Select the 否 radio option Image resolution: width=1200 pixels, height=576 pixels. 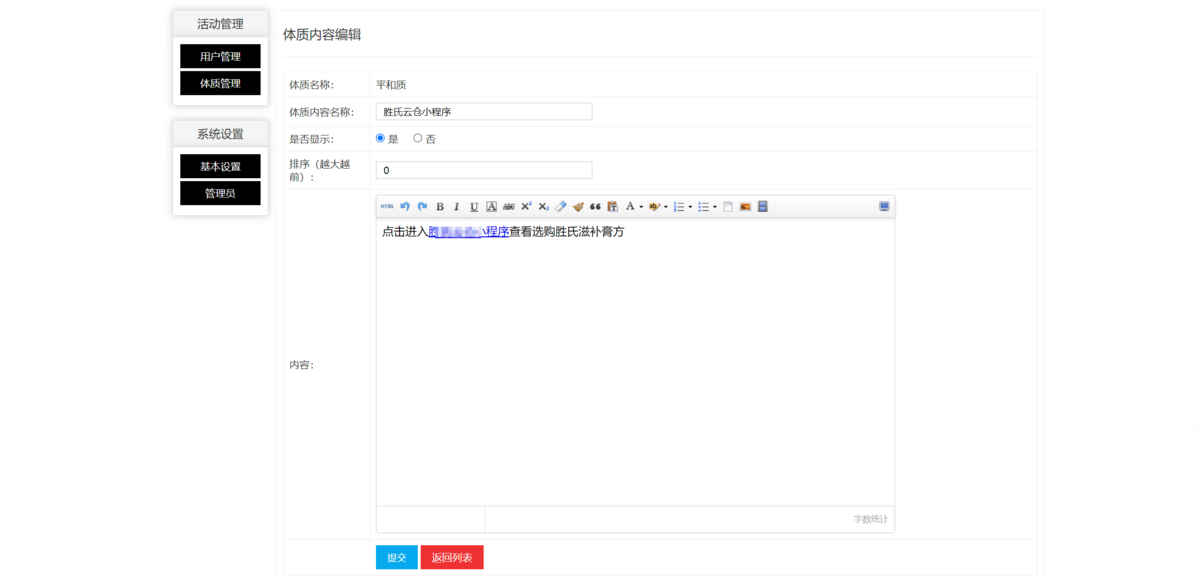(418, 138)
